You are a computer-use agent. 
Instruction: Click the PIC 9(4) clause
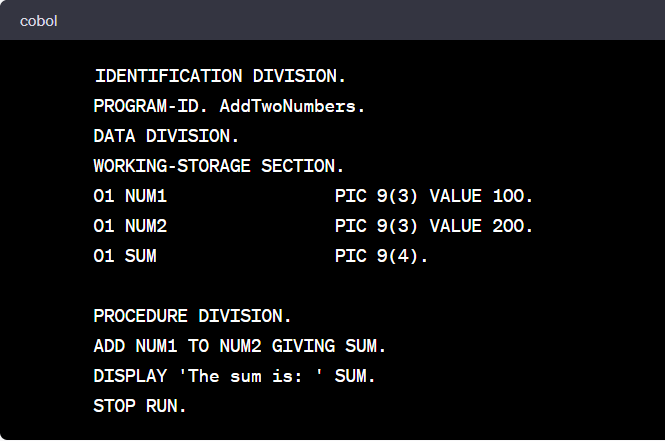pos(381,256)
